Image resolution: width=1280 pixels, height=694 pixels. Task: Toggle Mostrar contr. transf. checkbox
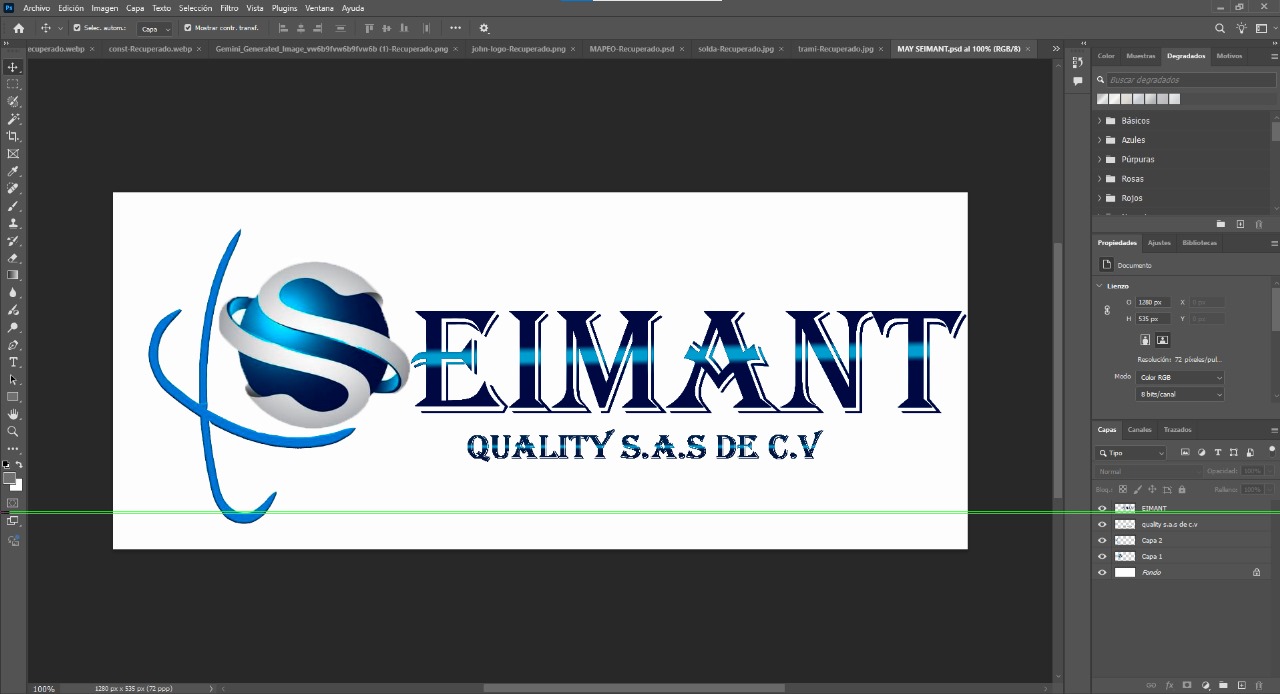tap(187, 28)
